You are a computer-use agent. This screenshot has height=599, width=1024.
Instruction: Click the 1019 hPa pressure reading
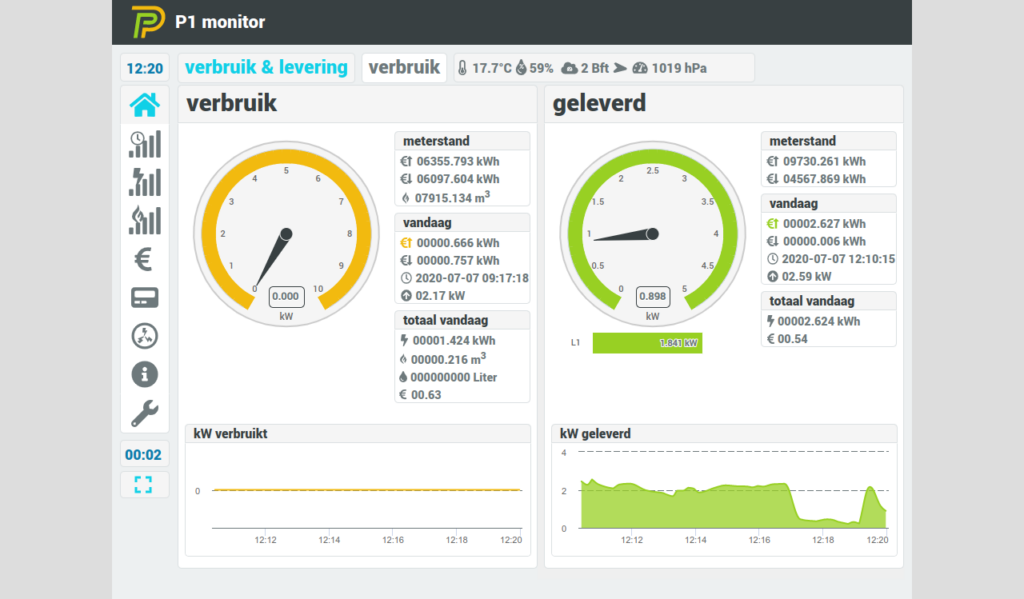[679, 68]
